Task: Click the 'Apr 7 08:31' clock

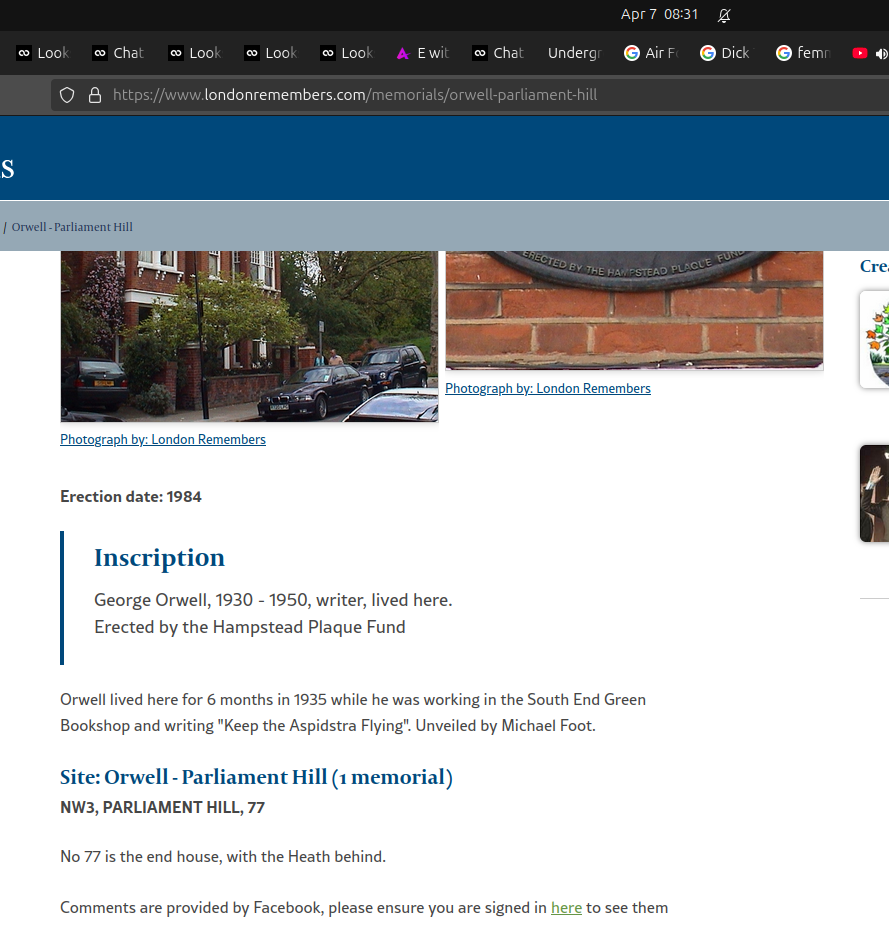Action: [659, 15]
